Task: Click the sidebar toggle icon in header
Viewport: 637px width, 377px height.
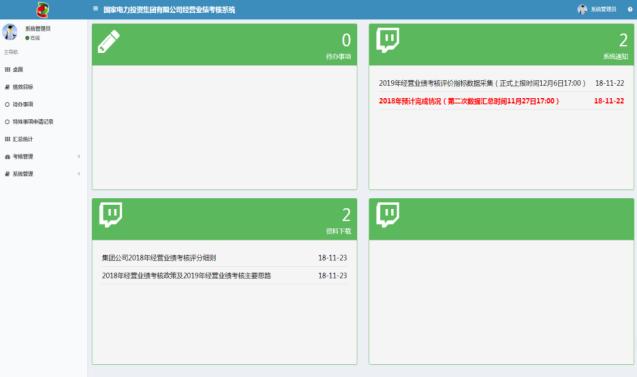Action: pyautogui.click(x=95, y=9)
